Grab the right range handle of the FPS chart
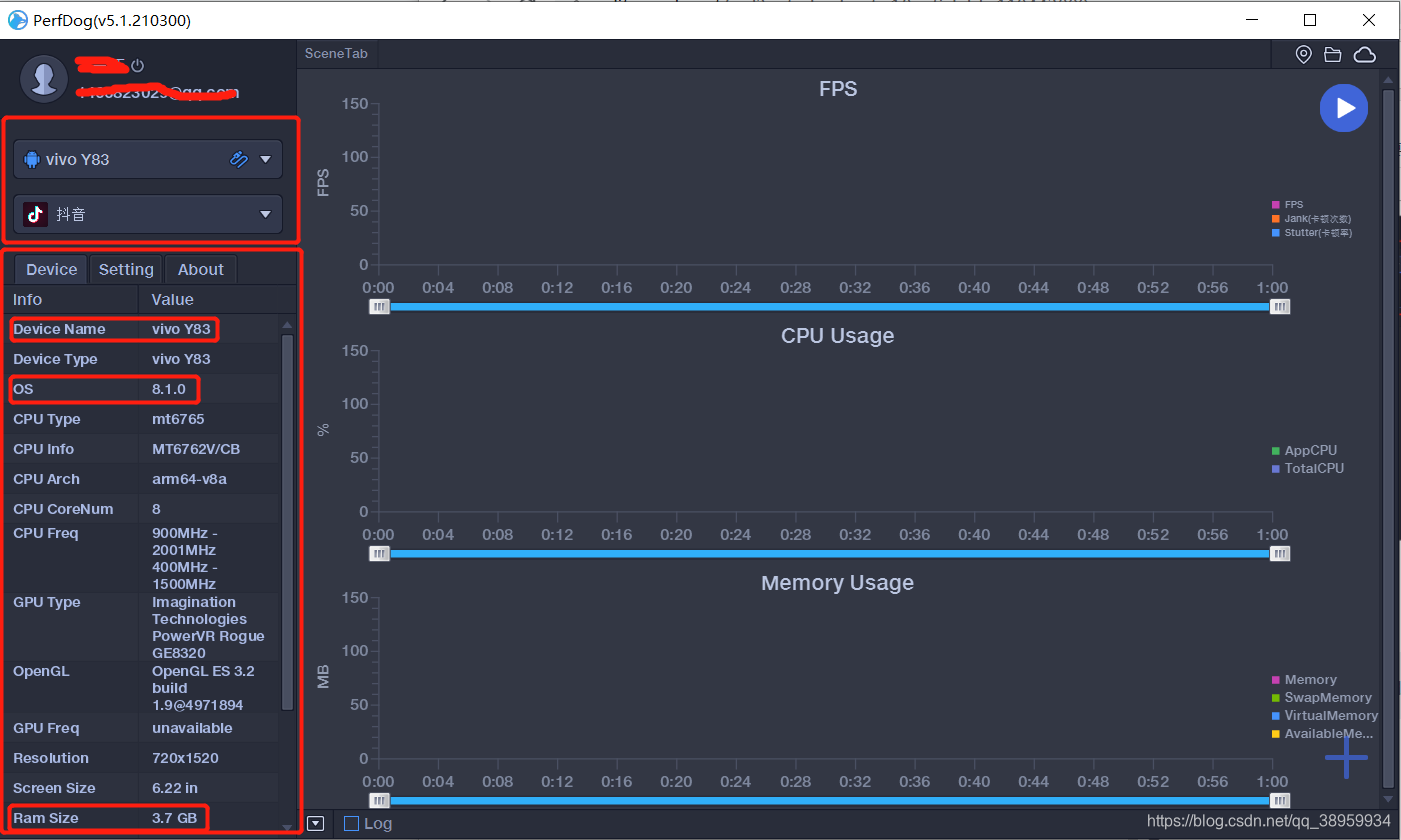 pos(1280,307)
